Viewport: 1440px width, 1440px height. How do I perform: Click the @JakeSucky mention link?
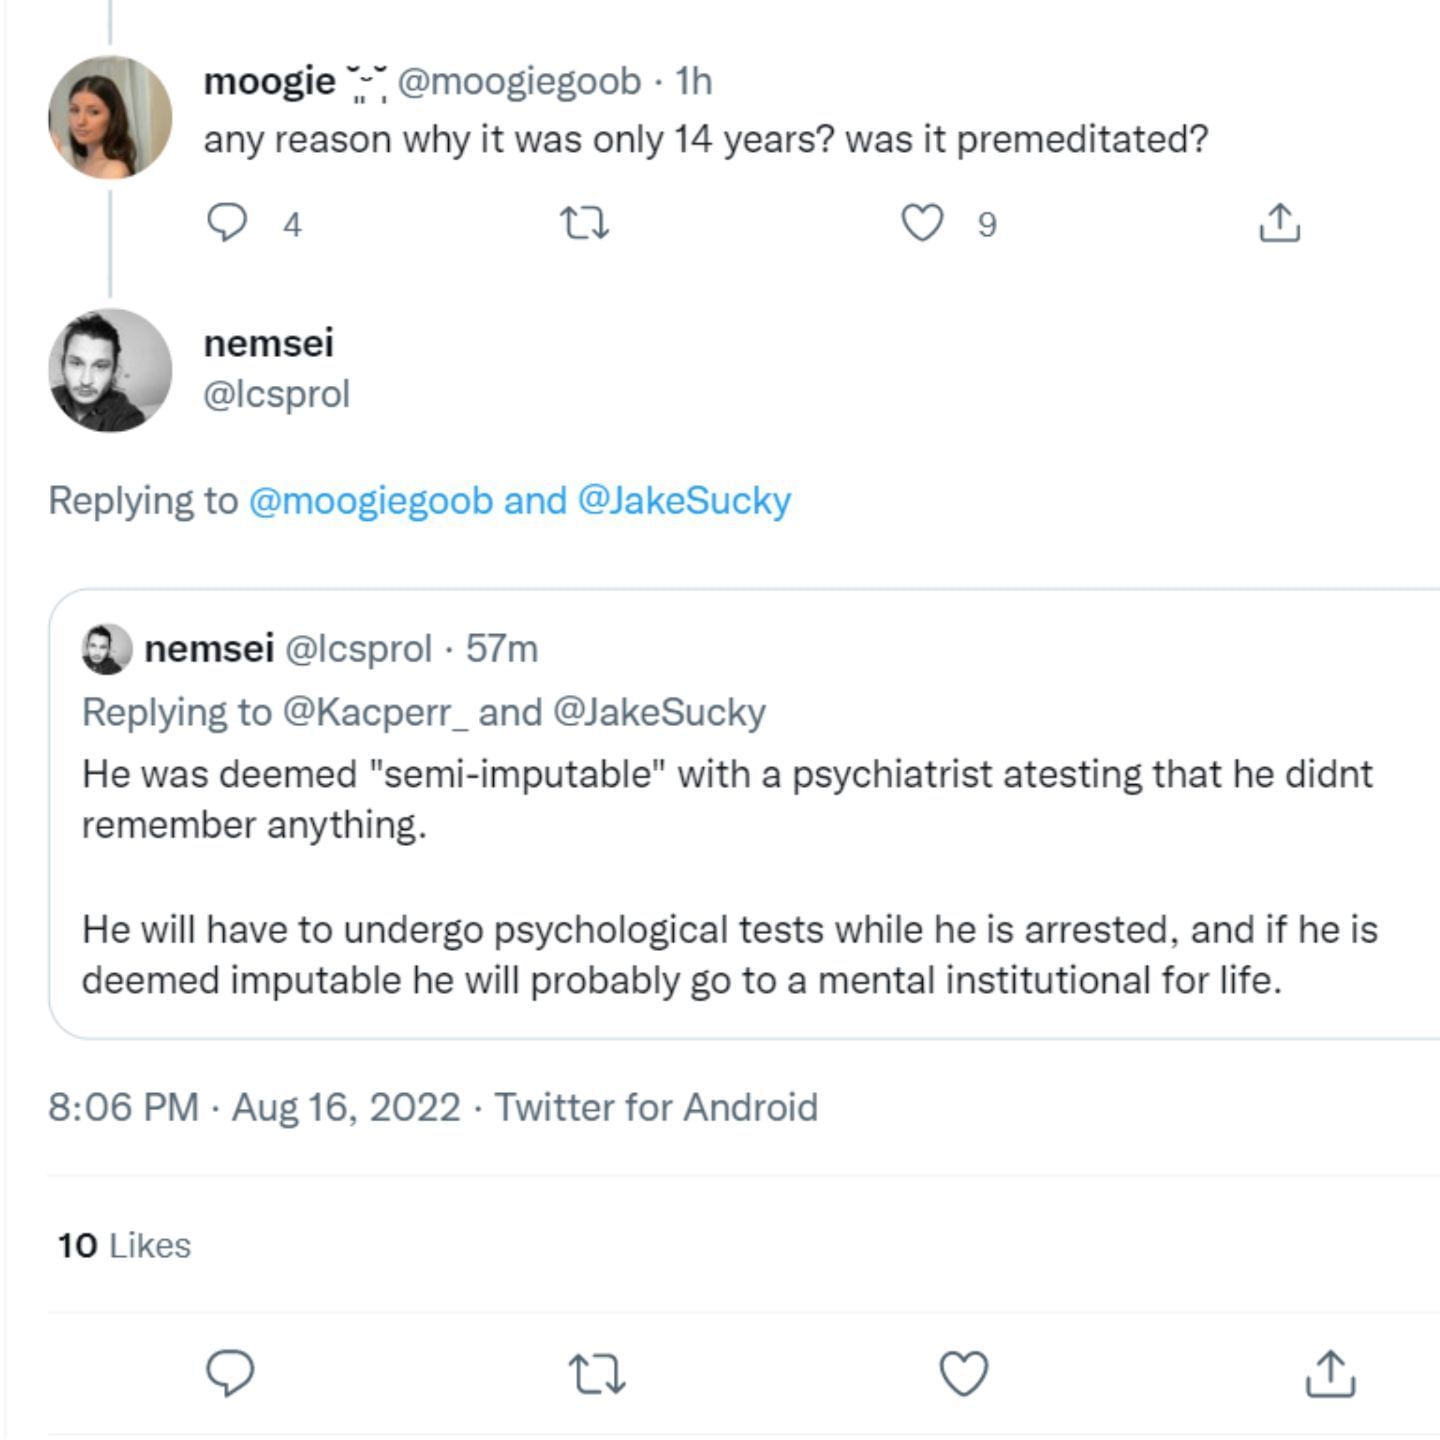[684, 500]
